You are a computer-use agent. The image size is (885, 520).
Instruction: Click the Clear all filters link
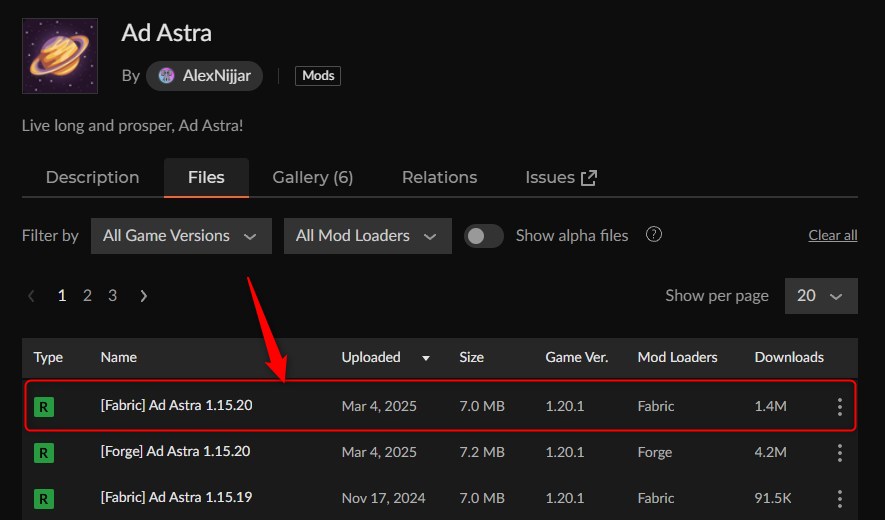pos(833,235)
